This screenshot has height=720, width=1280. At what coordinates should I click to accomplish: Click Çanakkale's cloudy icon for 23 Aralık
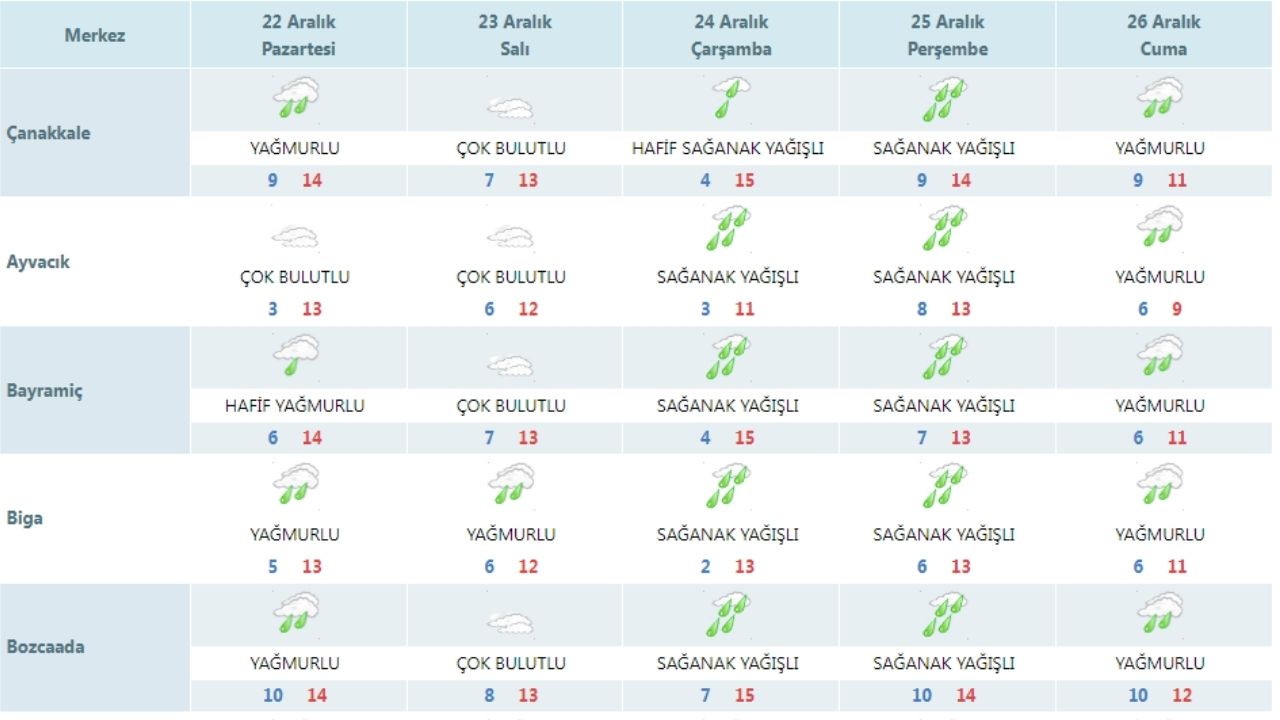pos(510,107)
